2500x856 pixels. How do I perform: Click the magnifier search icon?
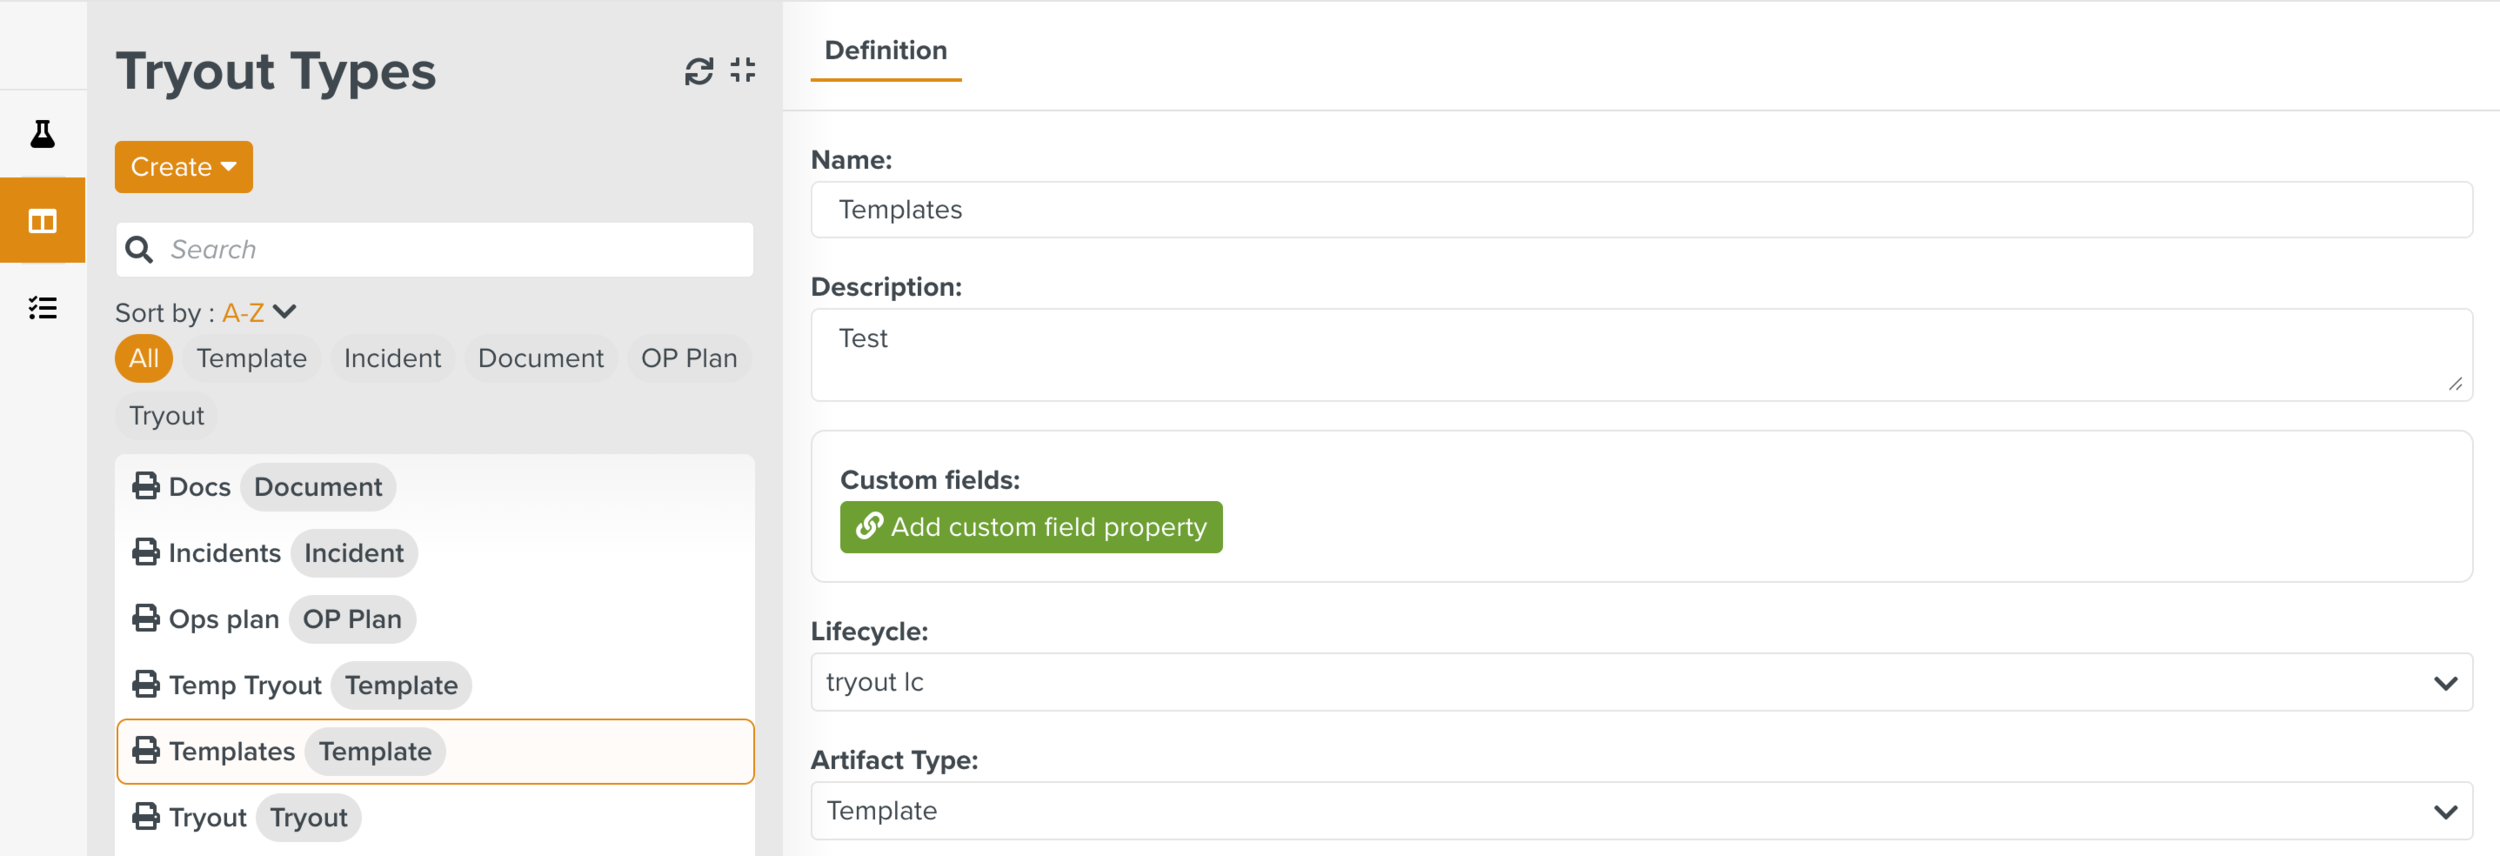[x=140, y=250]
